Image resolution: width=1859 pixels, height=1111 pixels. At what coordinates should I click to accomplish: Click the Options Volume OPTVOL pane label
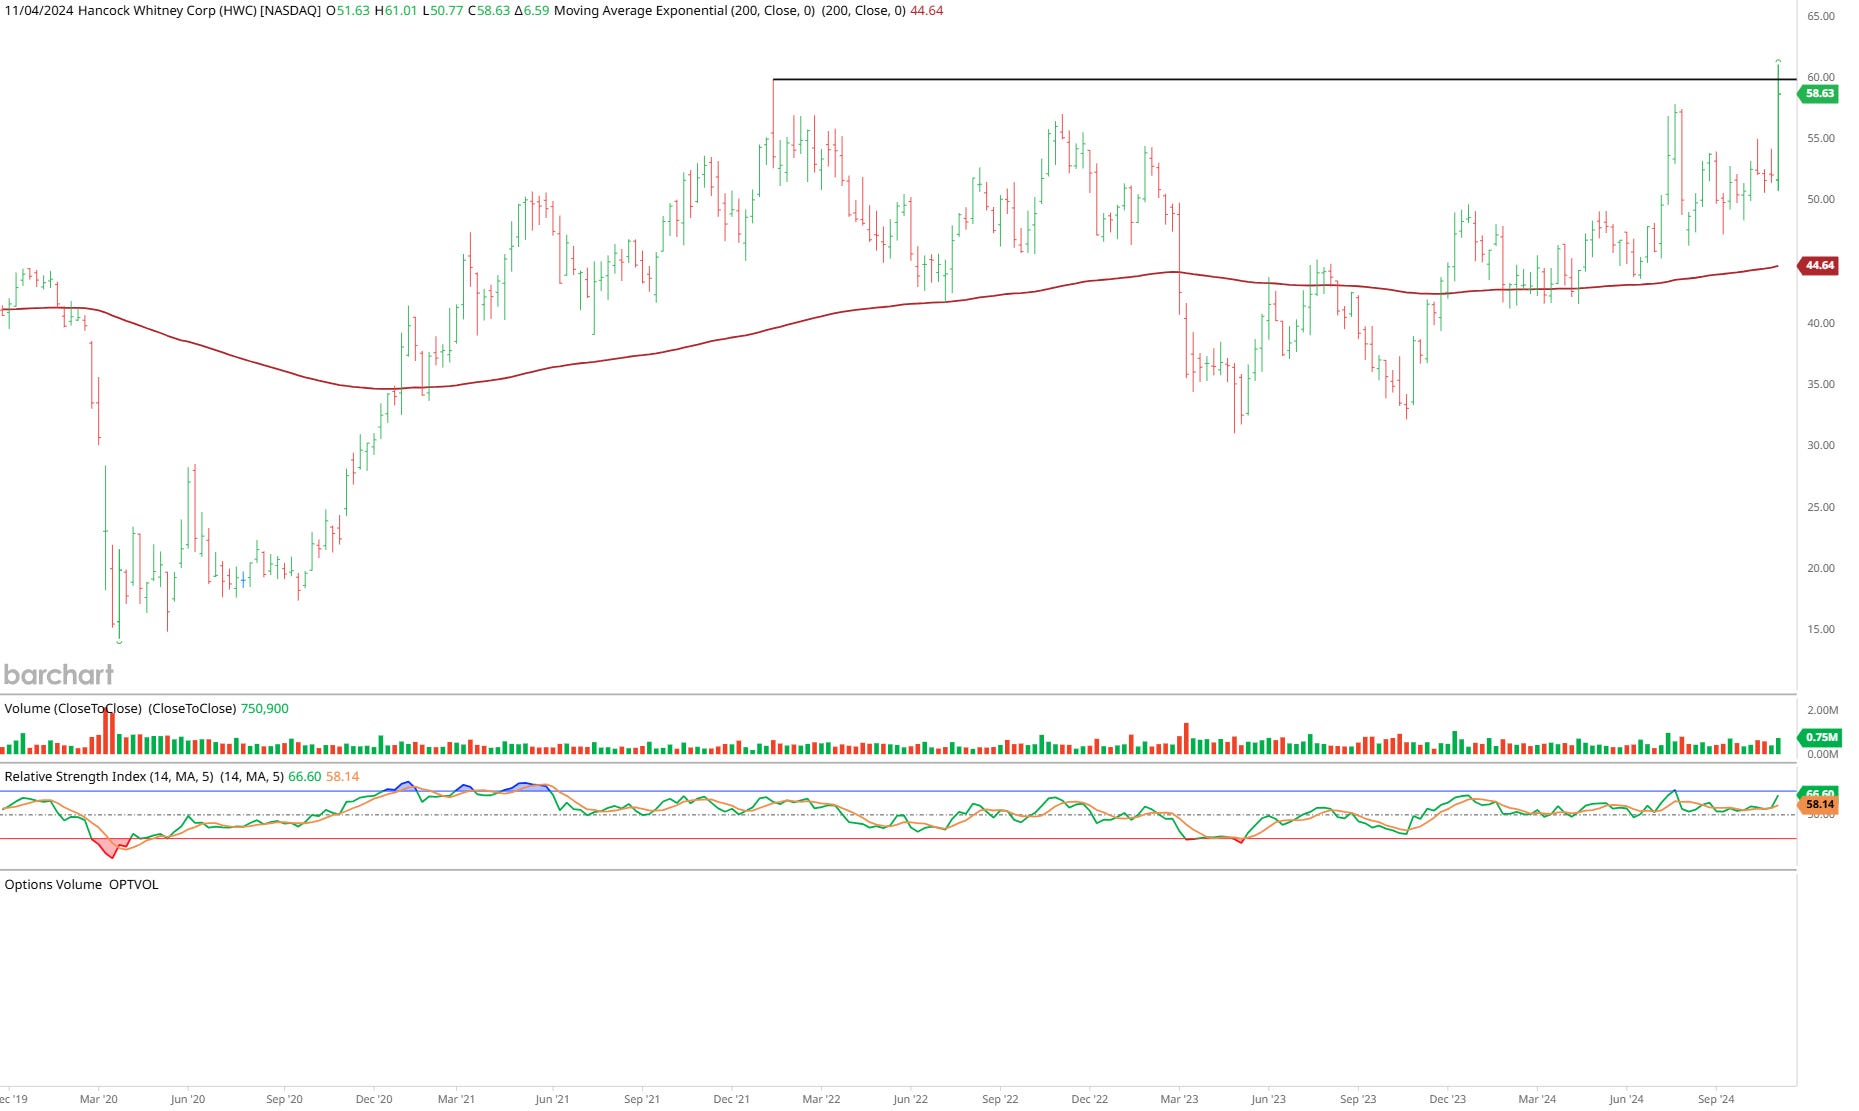coord(81,885)
